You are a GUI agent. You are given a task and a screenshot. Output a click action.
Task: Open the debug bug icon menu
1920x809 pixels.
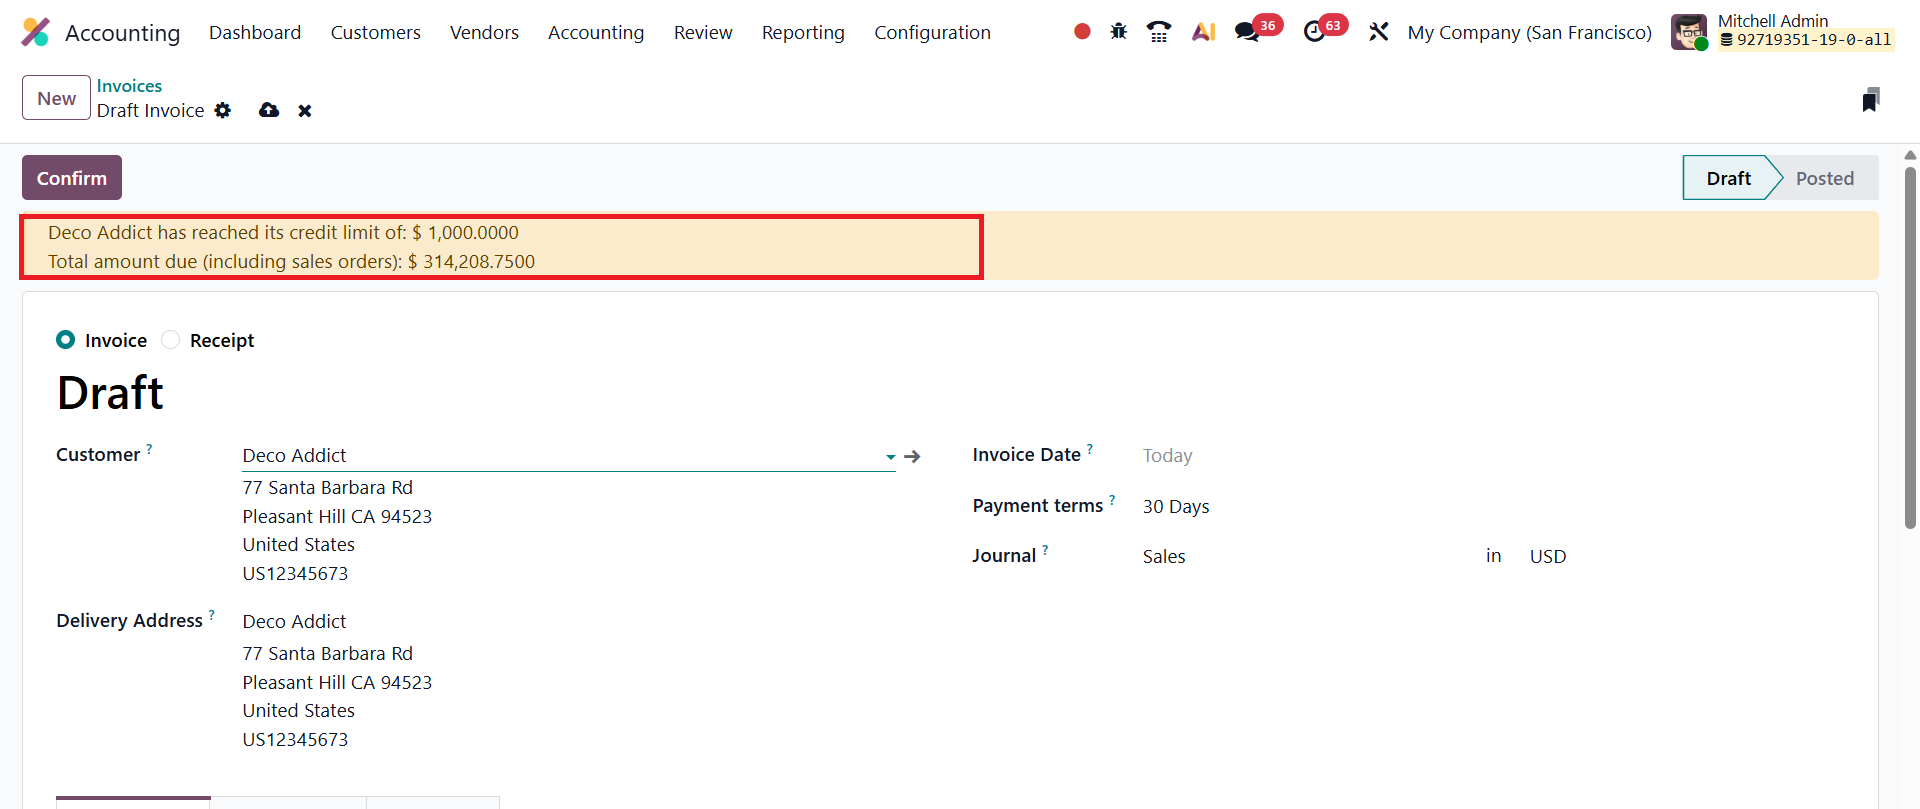[1119, 32]
